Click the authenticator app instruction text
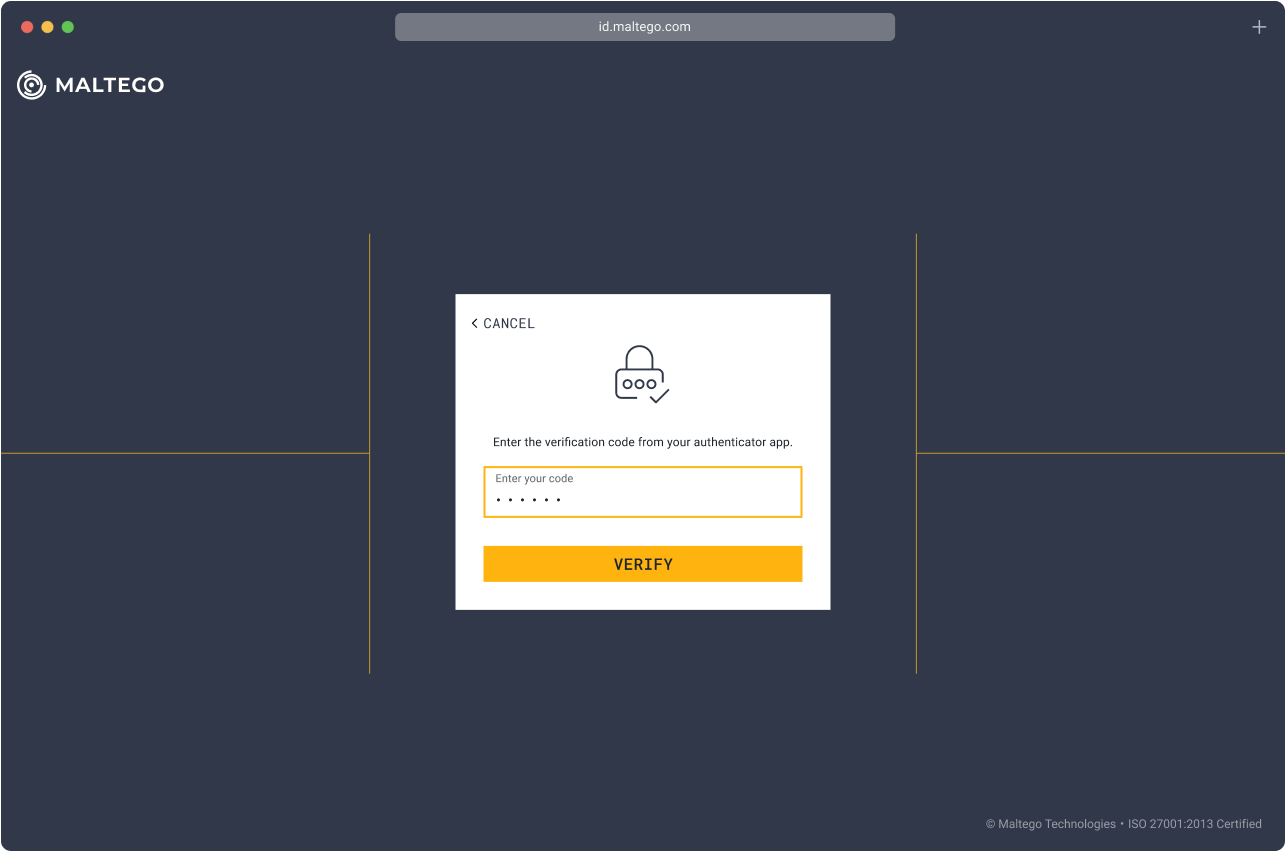This screenshot has height=851, width=1285. pyautogui.click(x=642, y=442)
